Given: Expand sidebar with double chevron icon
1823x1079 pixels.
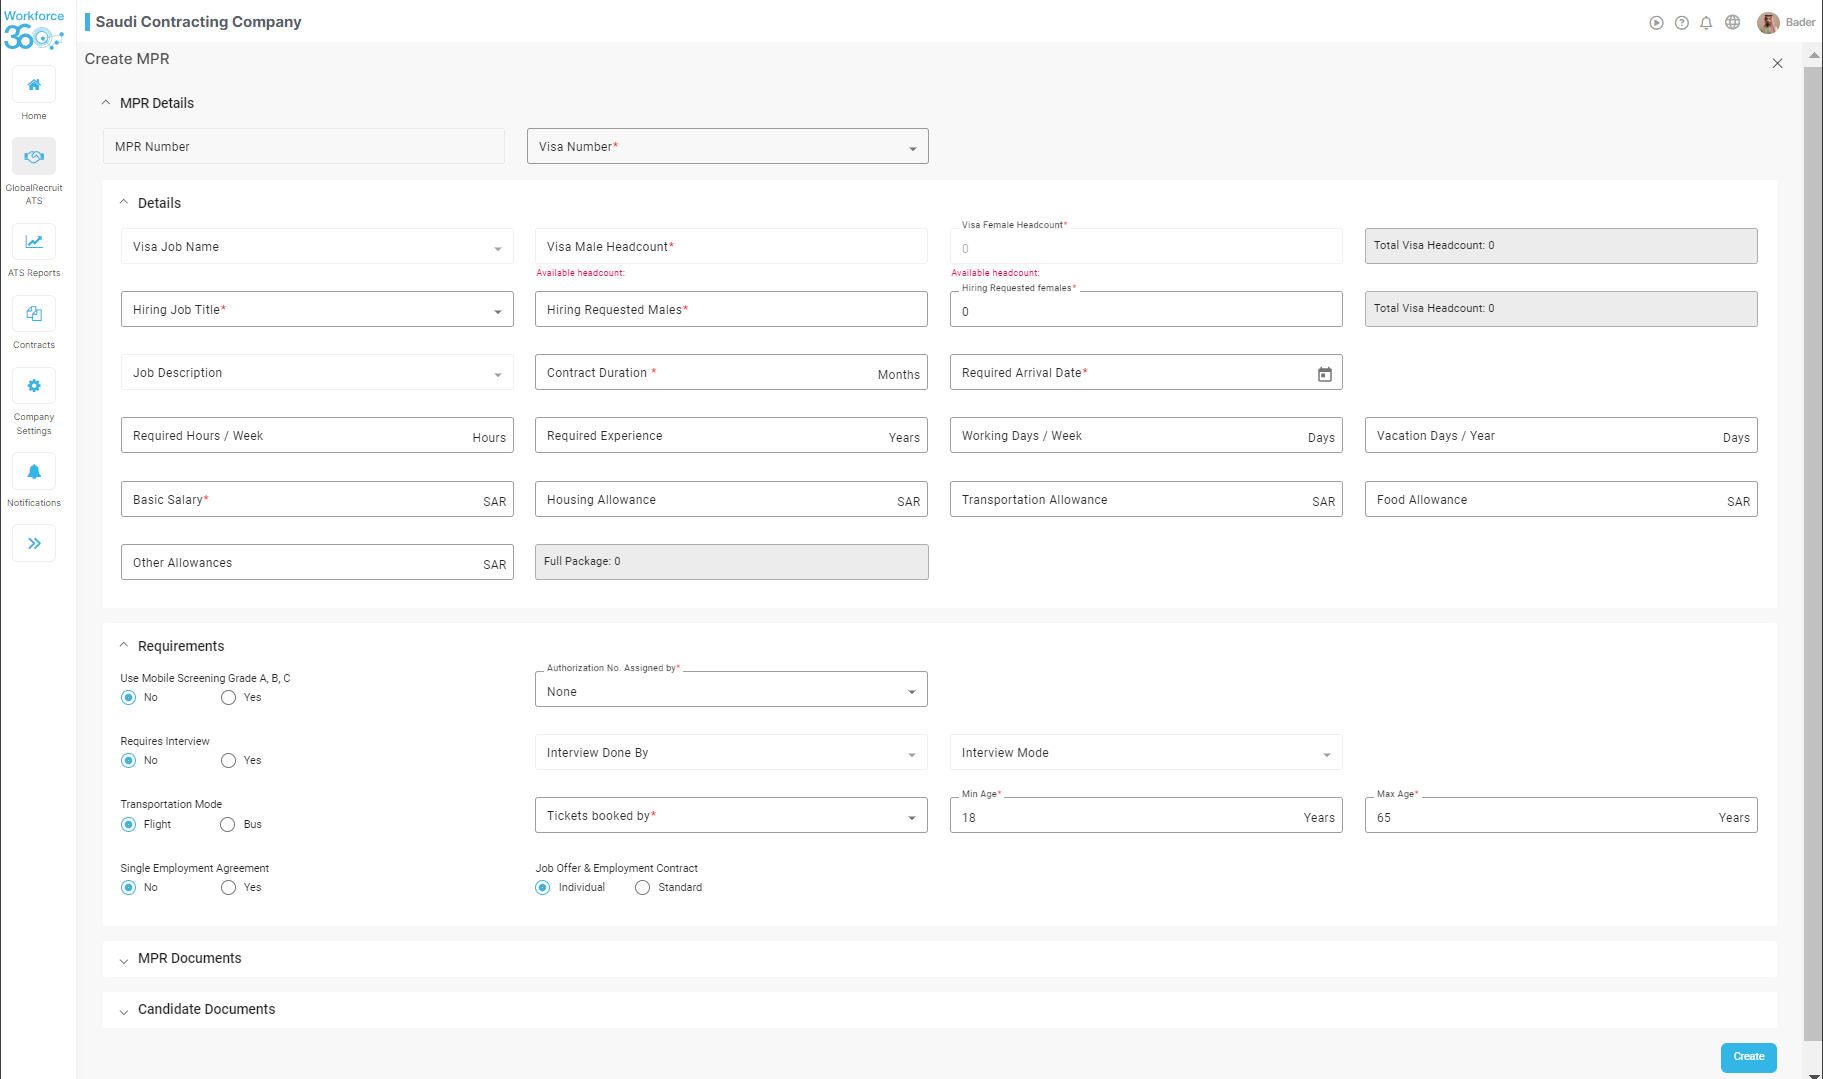Looking at the screenshot, I should coord(34,544).
